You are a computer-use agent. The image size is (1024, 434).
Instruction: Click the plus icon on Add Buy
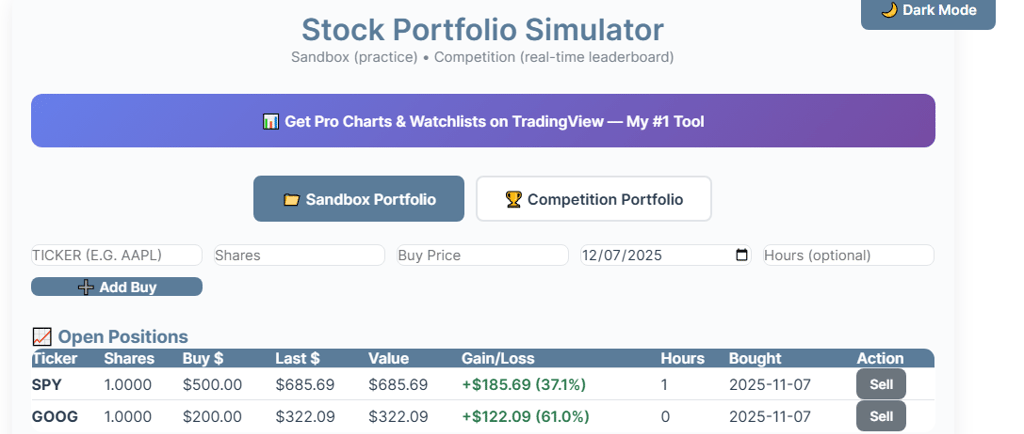pos(86,287)
